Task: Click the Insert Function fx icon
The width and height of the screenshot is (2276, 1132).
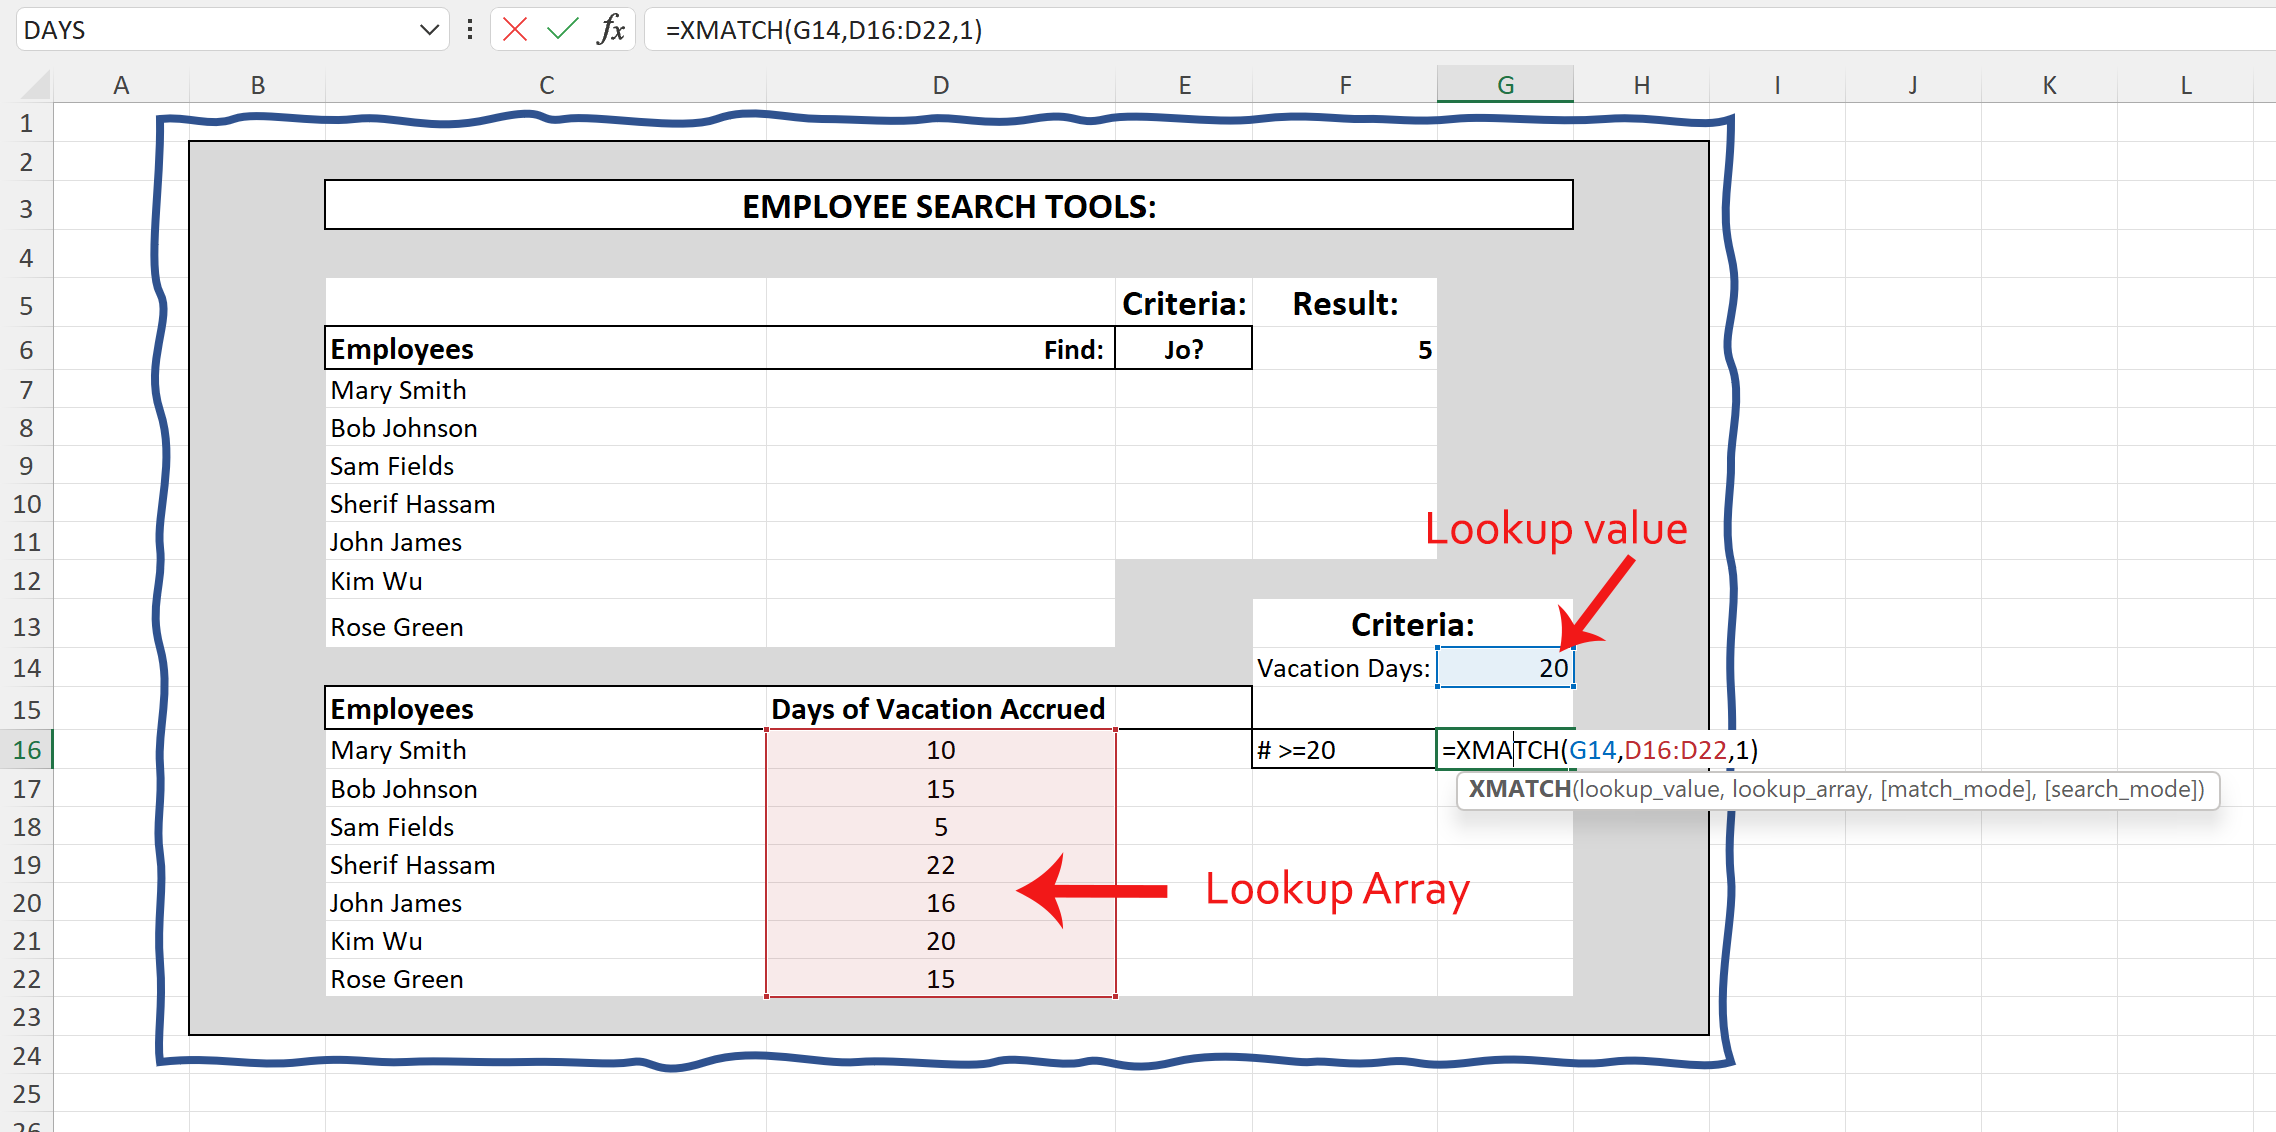Action: (x=612, y=29)
